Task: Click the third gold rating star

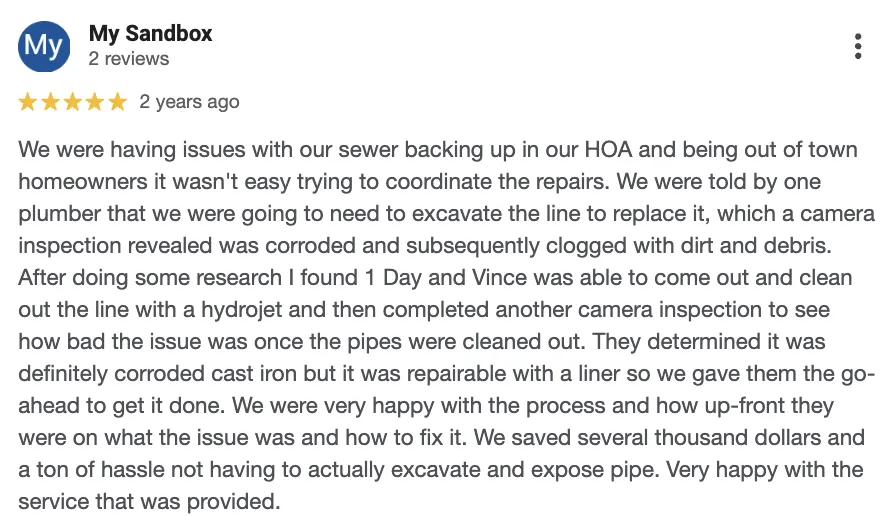Action: pos(72,102)
